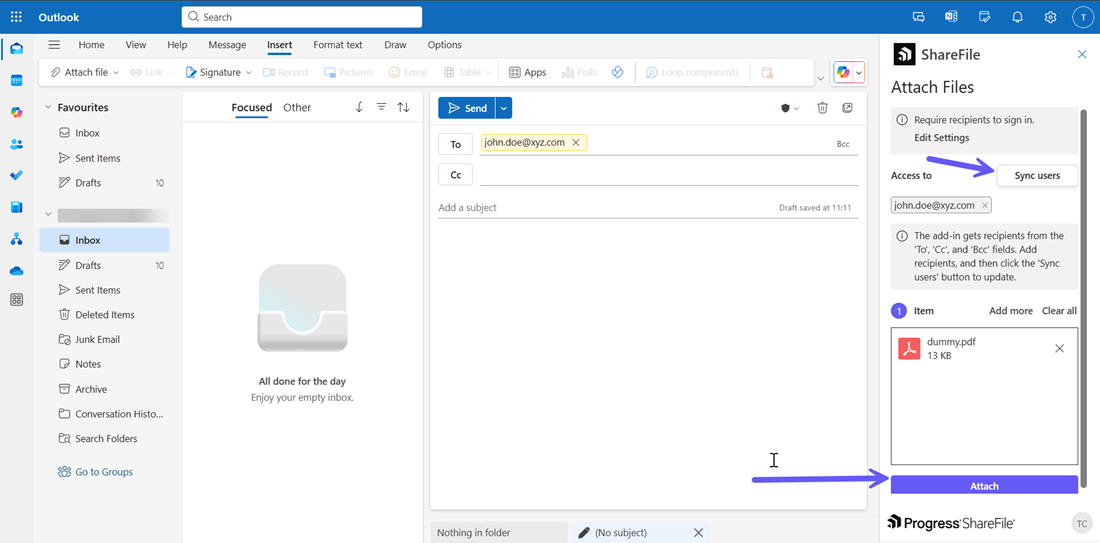
Task: Discard draft using trash icon
Action: point(822,108)
